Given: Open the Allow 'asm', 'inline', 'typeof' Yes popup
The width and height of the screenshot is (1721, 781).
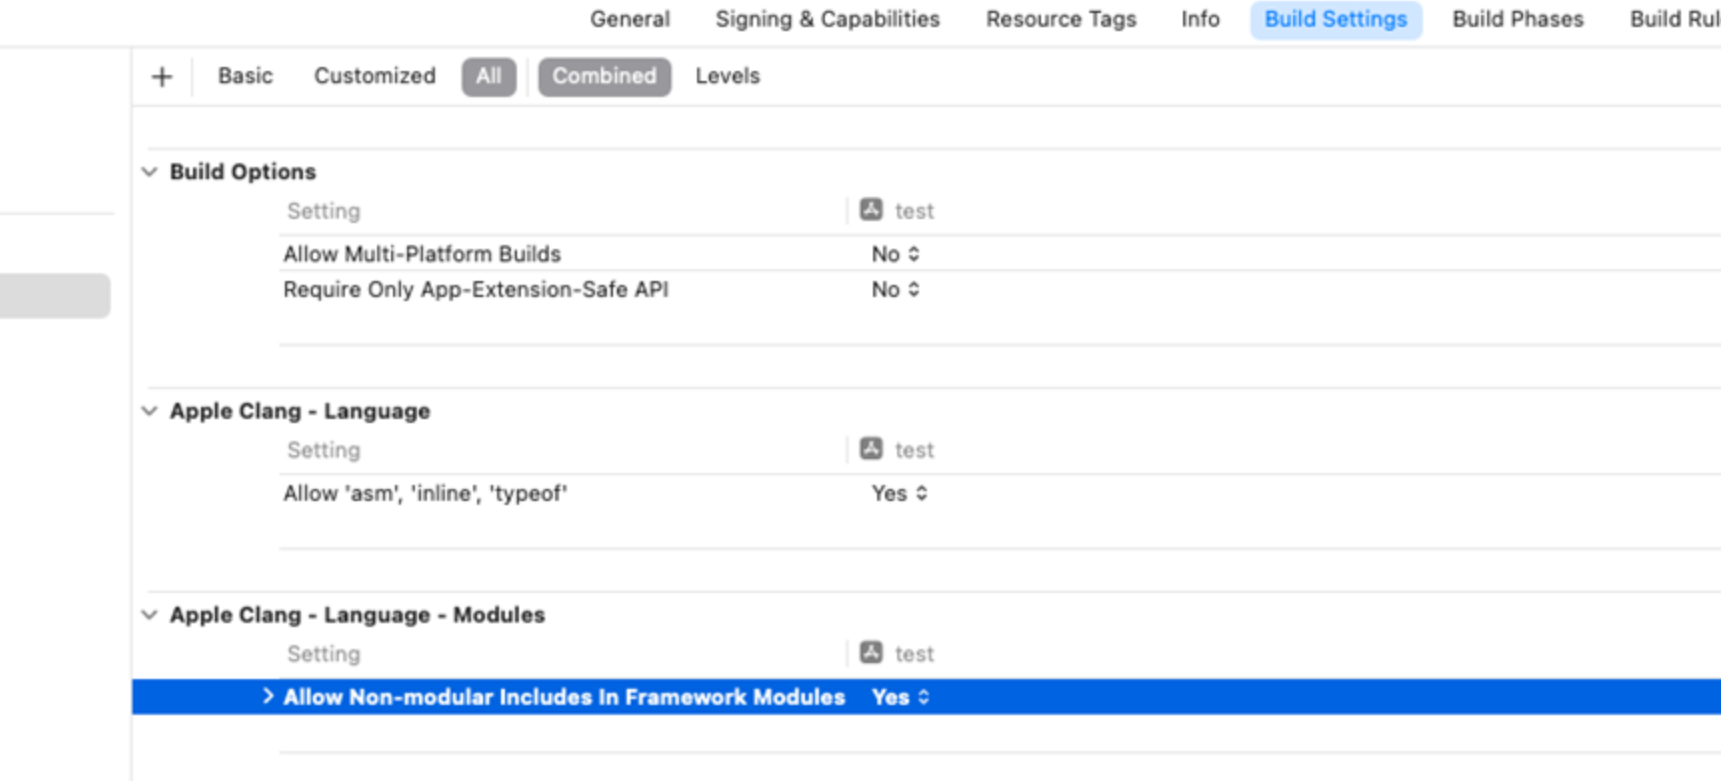Looking at the screenshot, I should 899,493.
